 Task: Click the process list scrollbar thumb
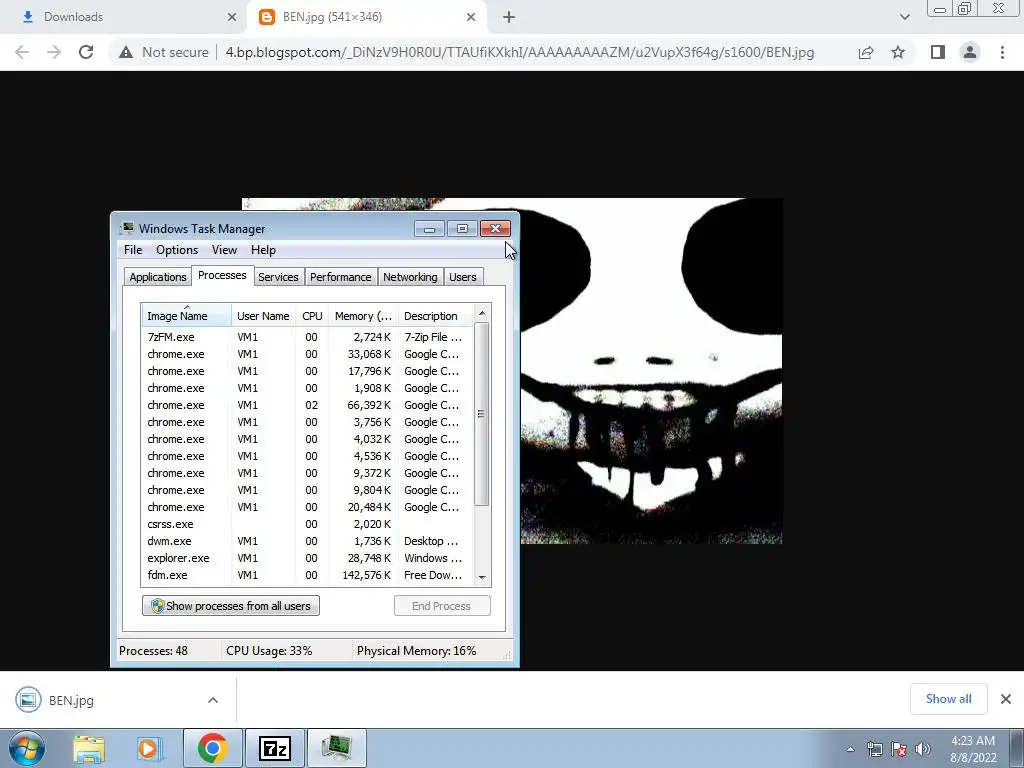(481, 414)
